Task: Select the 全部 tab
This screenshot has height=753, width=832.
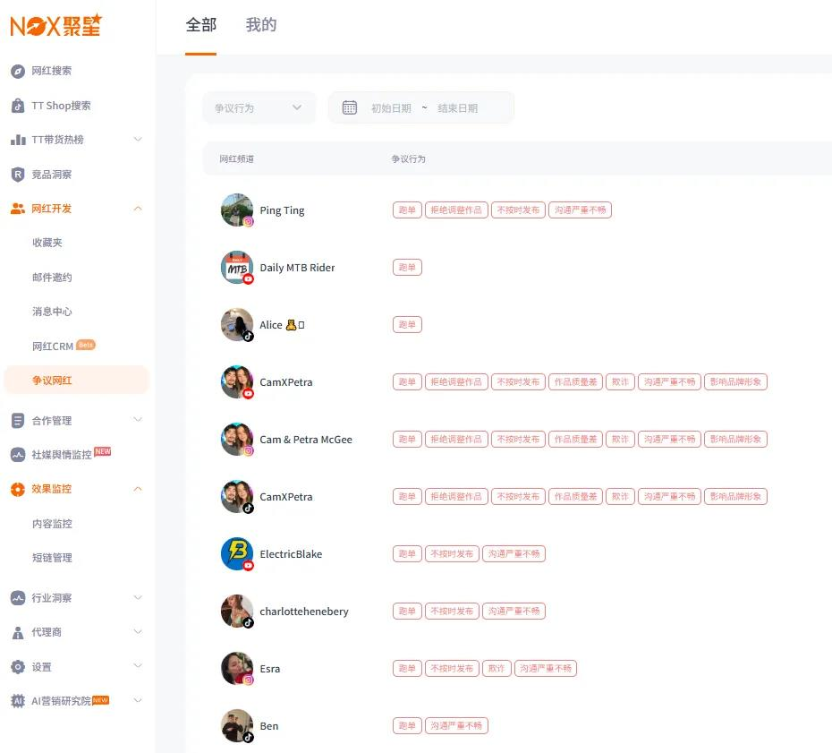Action: tap(202, 25)
